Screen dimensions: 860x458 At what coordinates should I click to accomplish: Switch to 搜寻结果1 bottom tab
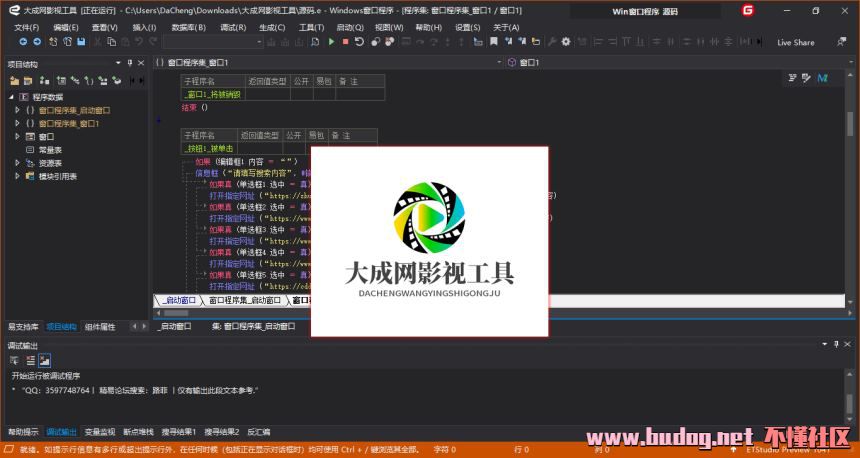(179, 432)
